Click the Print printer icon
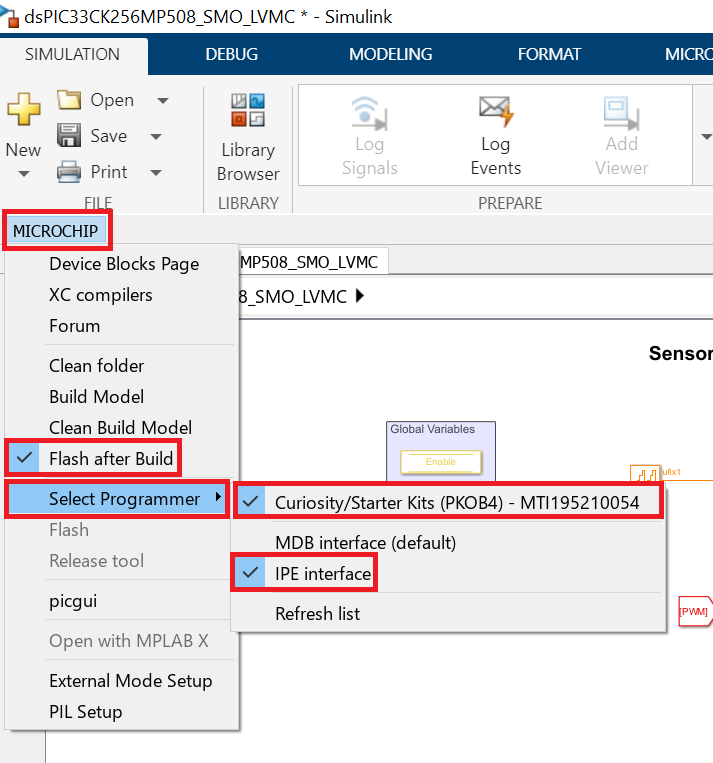Image resolution: width=713 pixels, height=763 pixels. click(69, 172)
